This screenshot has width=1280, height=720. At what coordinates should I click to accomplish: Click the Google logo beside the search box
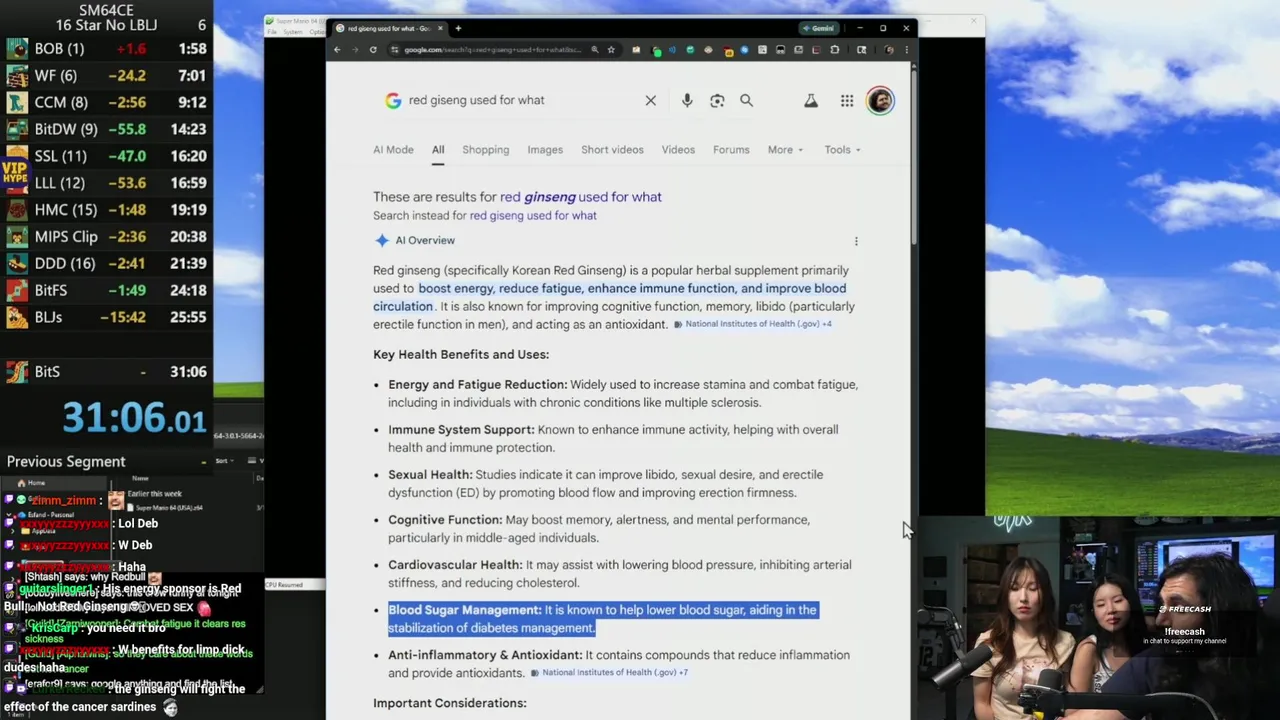click(x=393, y=100)
